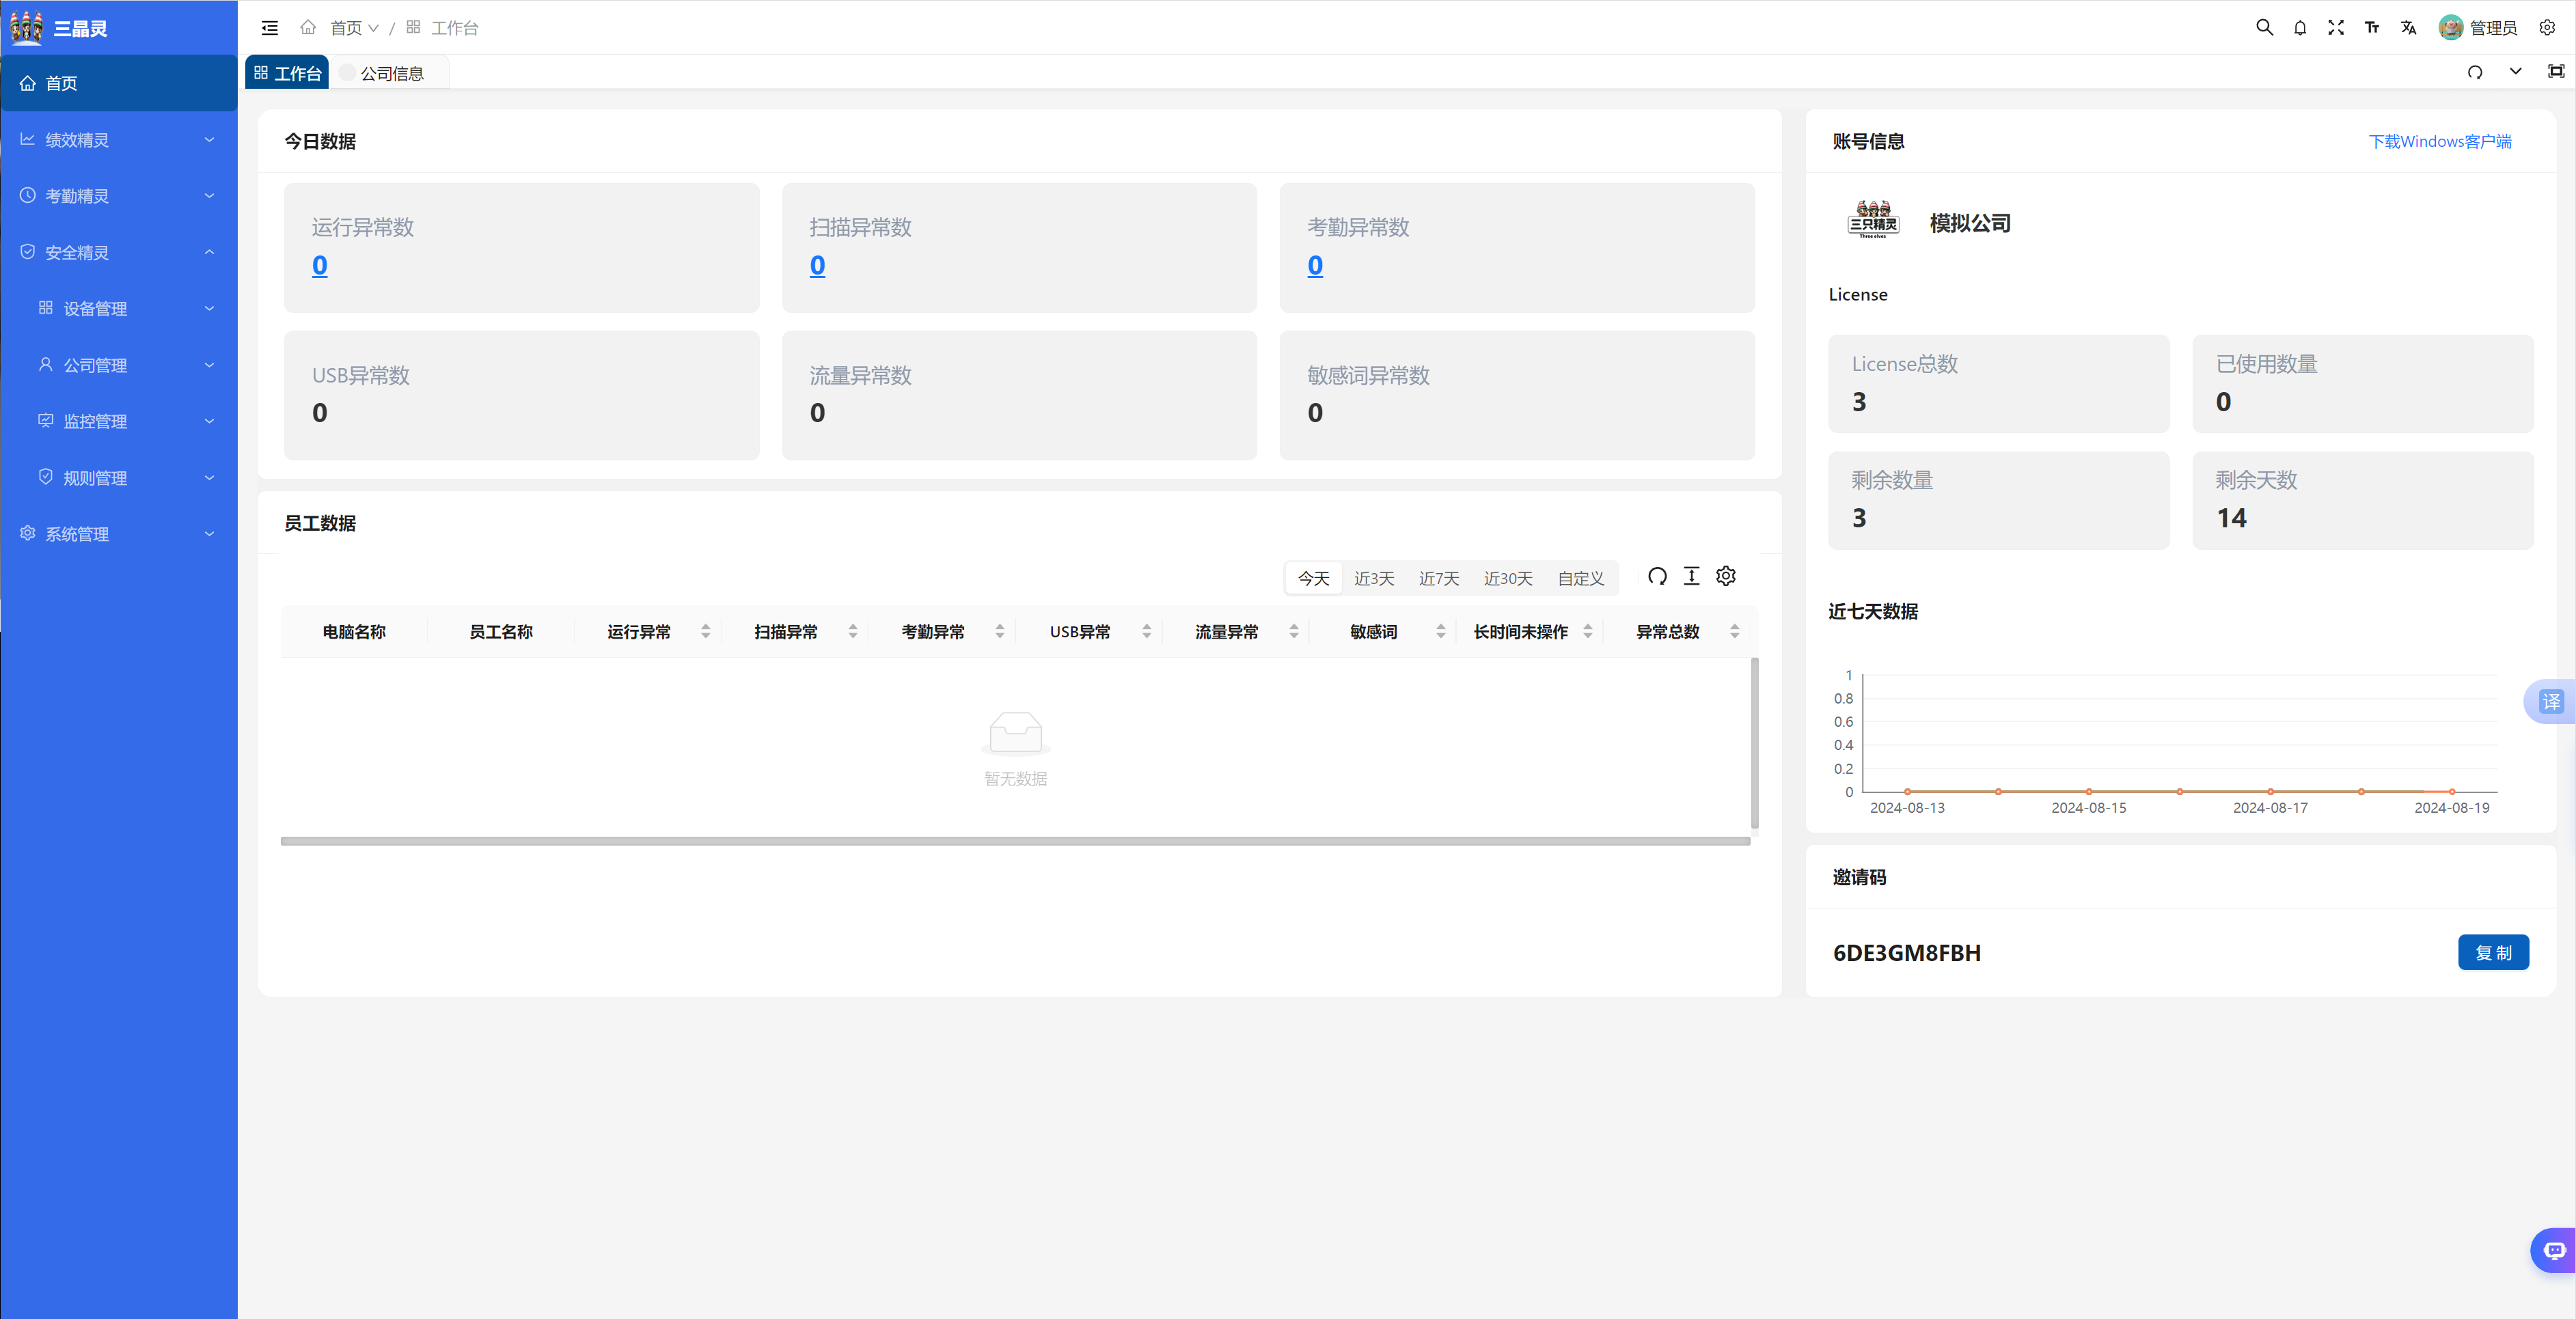Screen dimensions: 2576x1319
Task: Toggle fullscreen mode icon
Action: pos(2336,28)
